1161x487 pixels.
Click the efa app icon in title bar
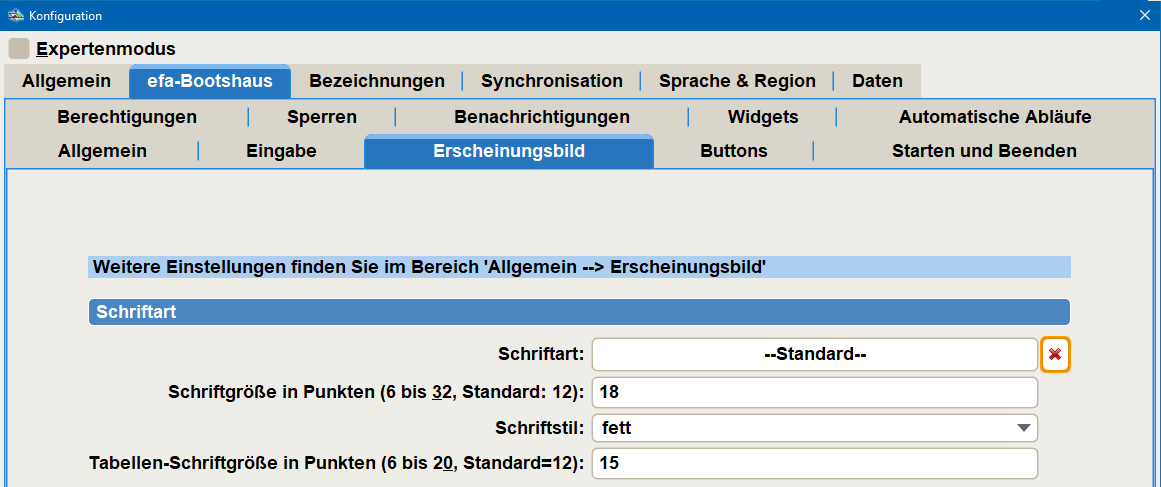pos(15,16)
